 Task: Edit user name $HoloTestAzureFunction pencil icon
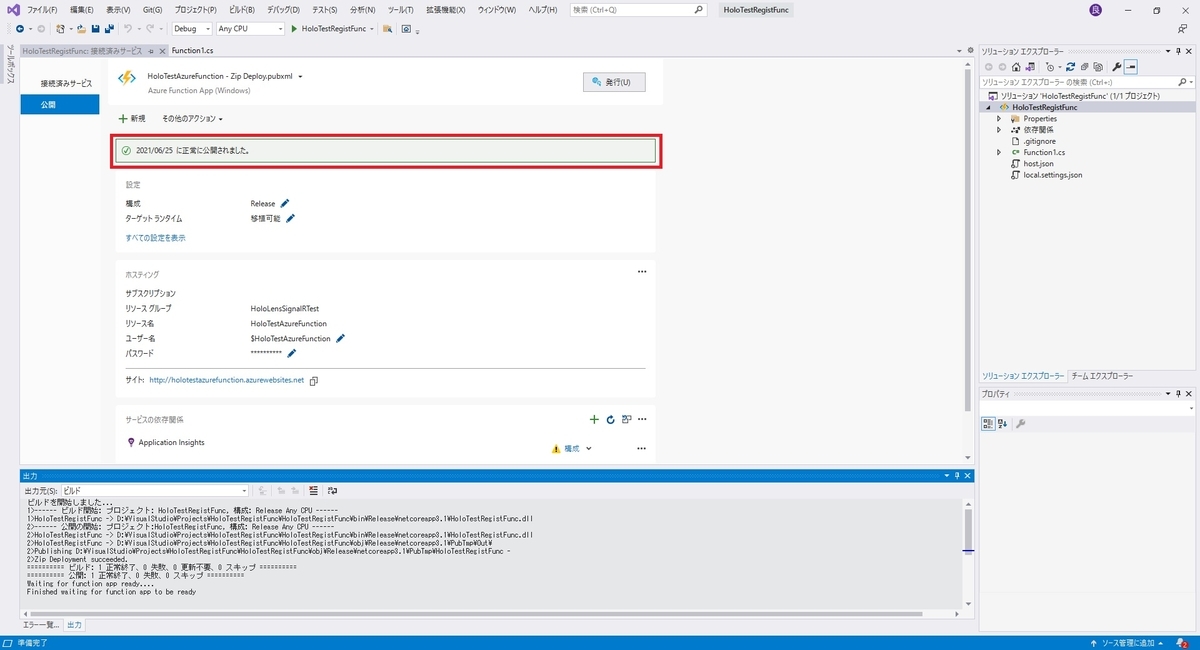[340, 338]
